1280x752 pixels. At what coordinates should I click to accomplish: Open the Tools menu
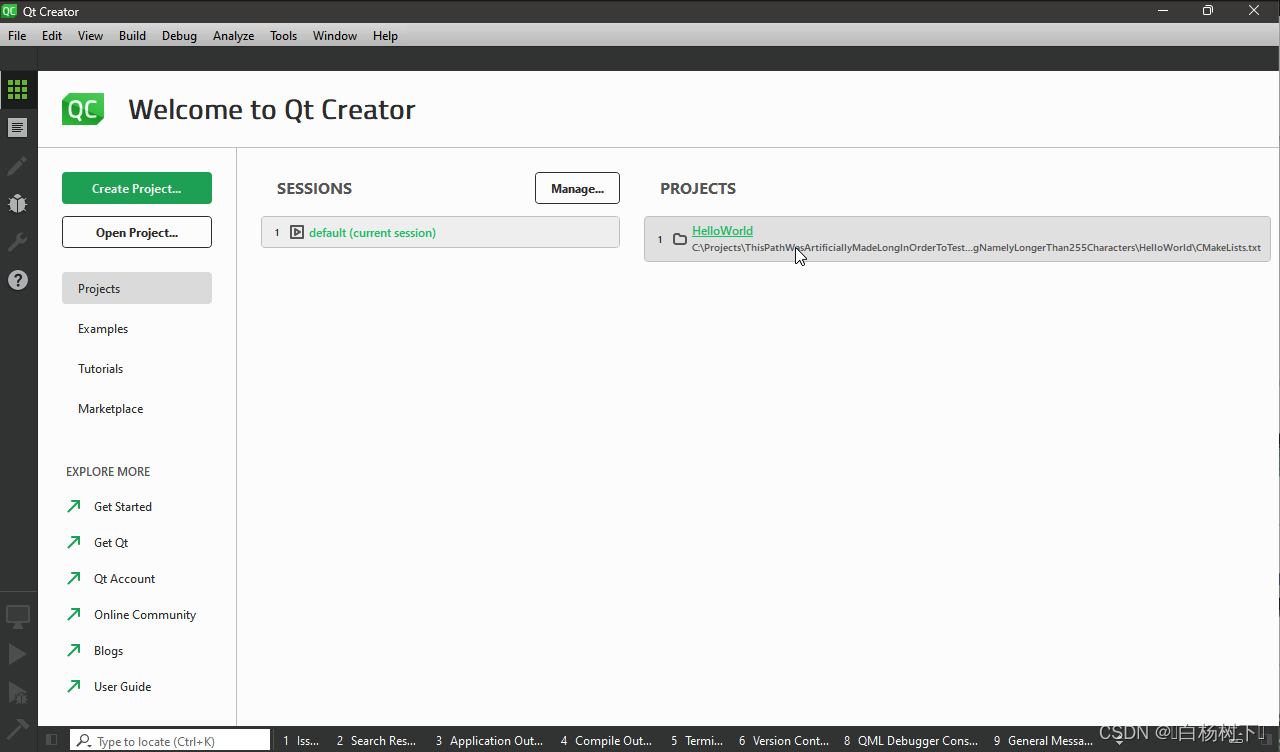283,35
